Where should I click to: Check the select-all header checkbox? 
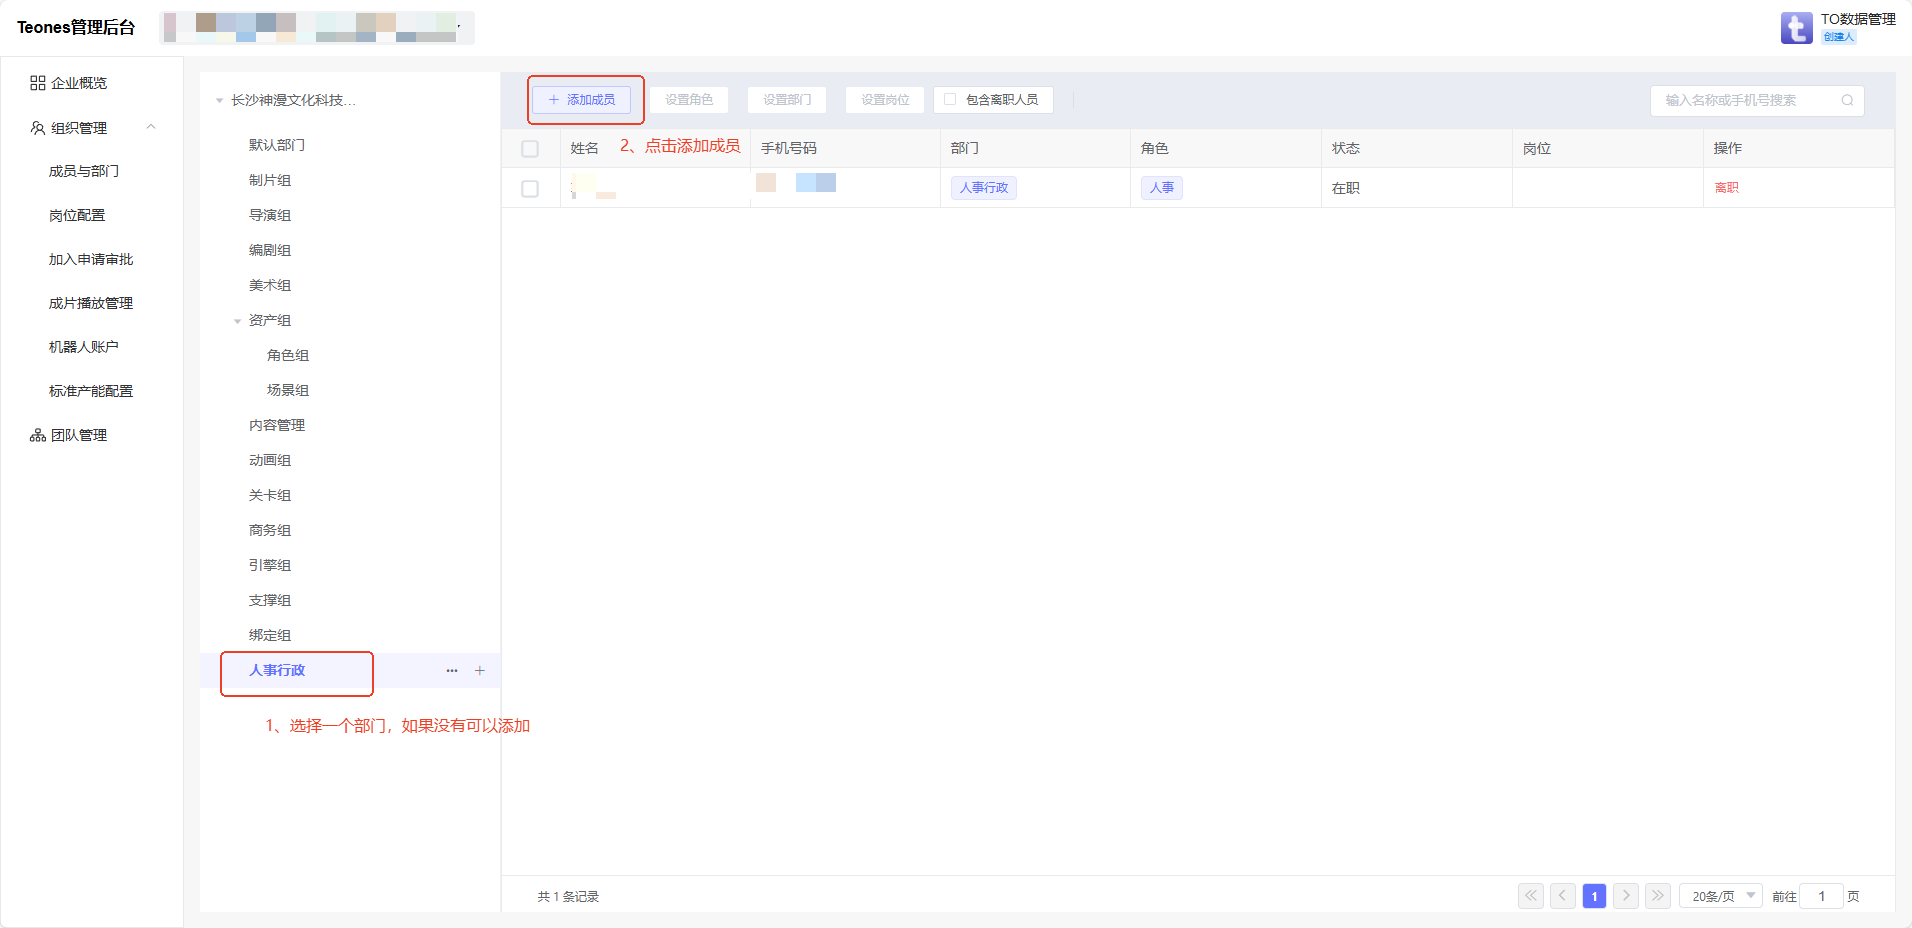point(530,149)
